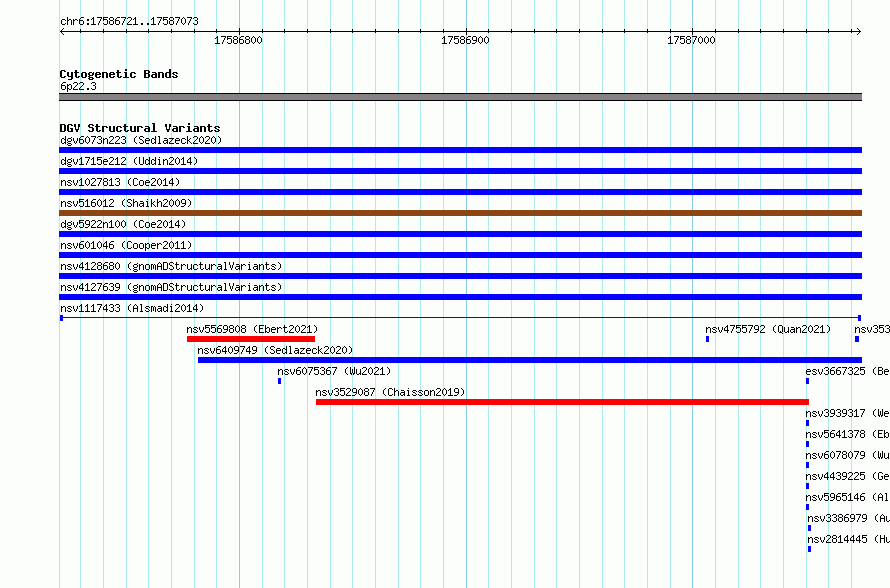Open the nsv1027813 (Coe2014) label

tap(120, 182)
